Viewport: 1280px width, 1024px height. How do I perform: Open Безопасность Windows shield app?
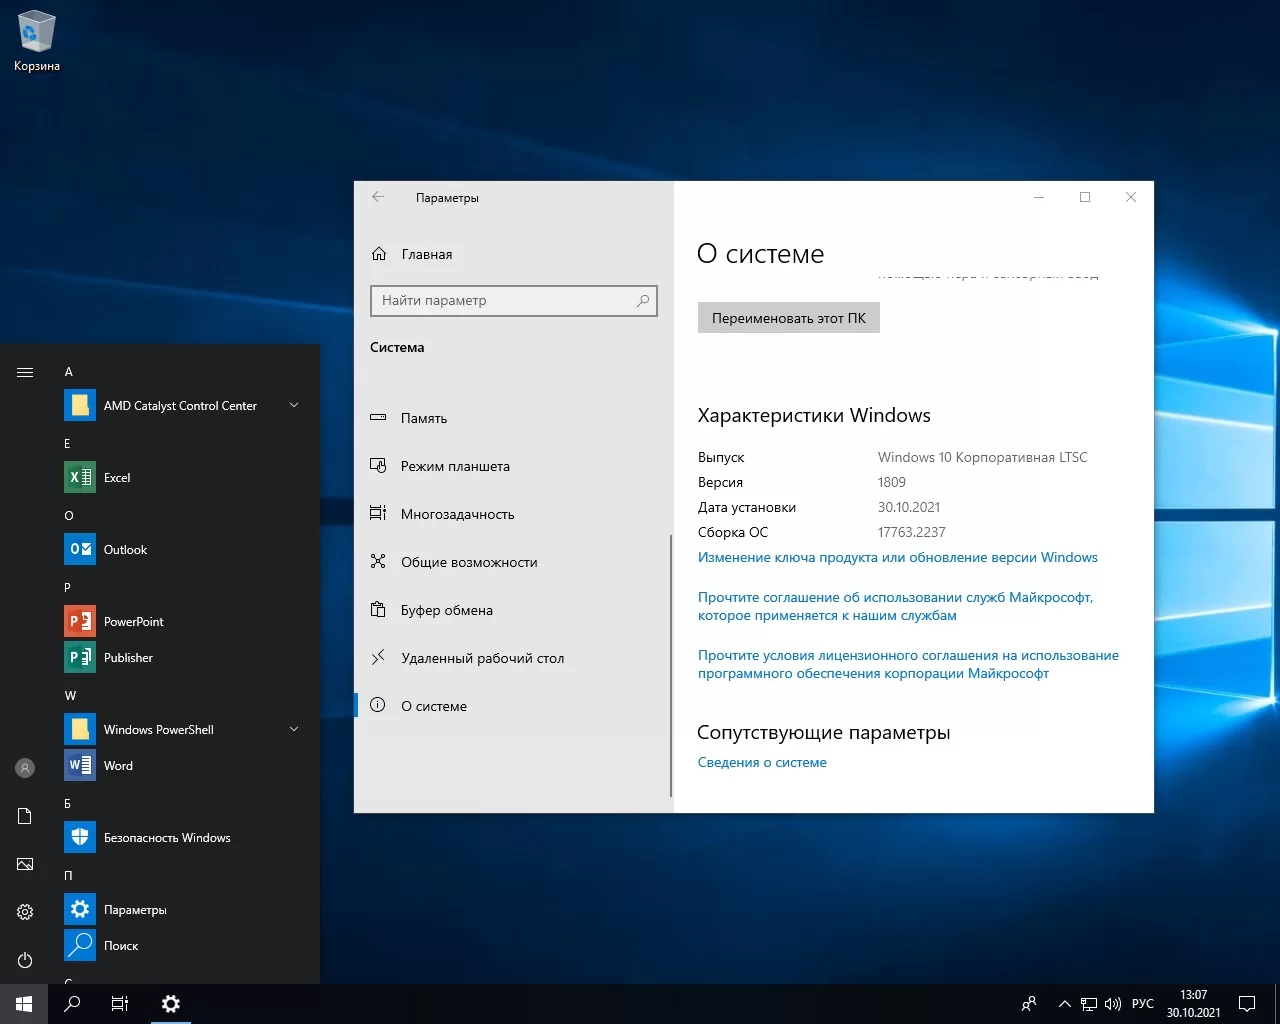[166, 838]
